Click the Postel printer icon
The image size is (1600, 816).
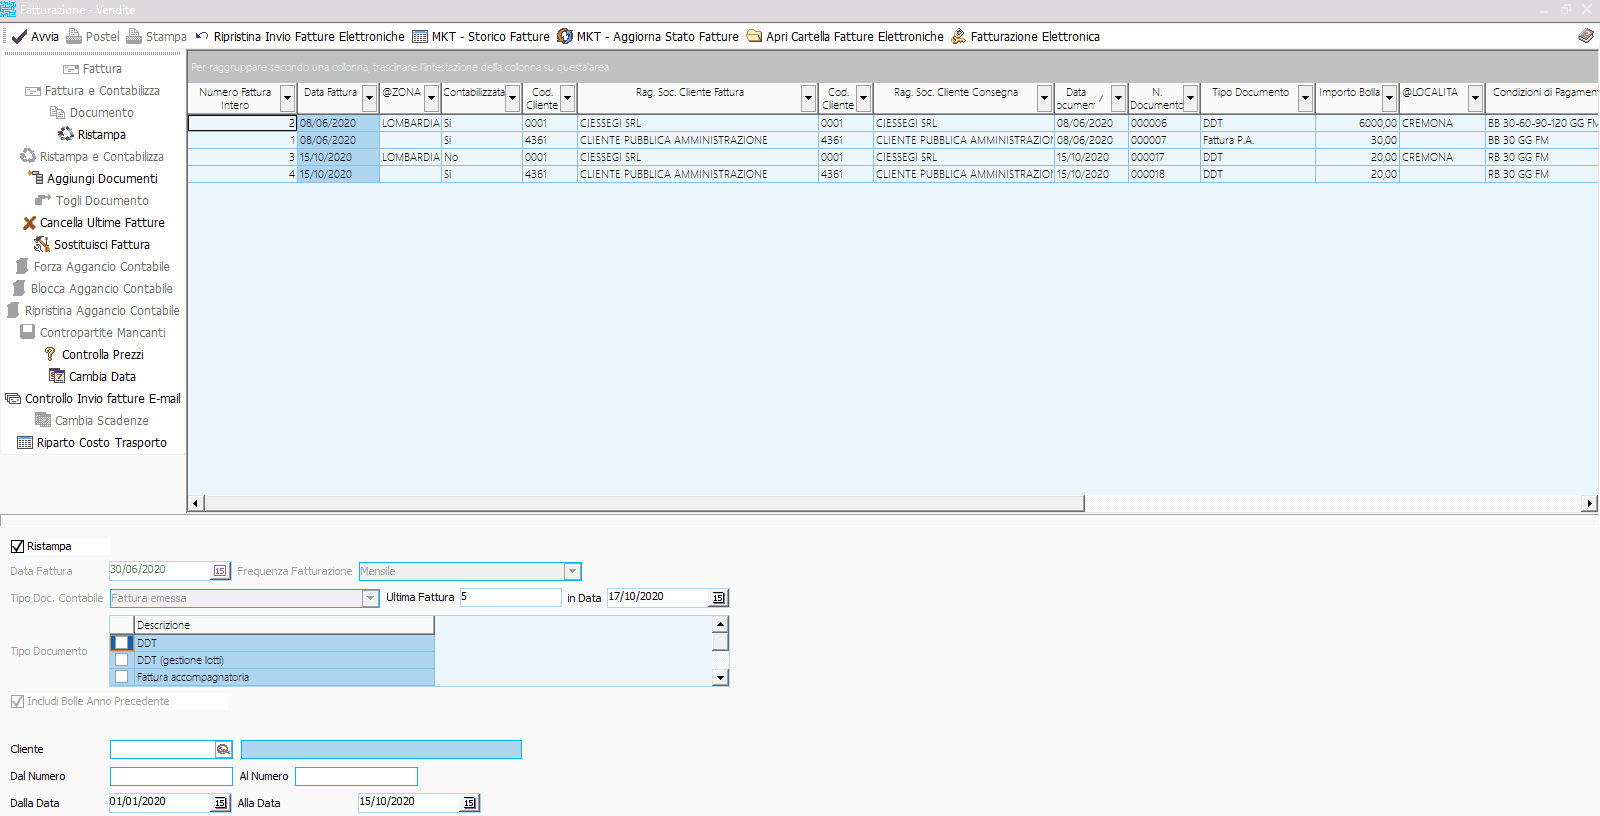(x=74, y=36)
